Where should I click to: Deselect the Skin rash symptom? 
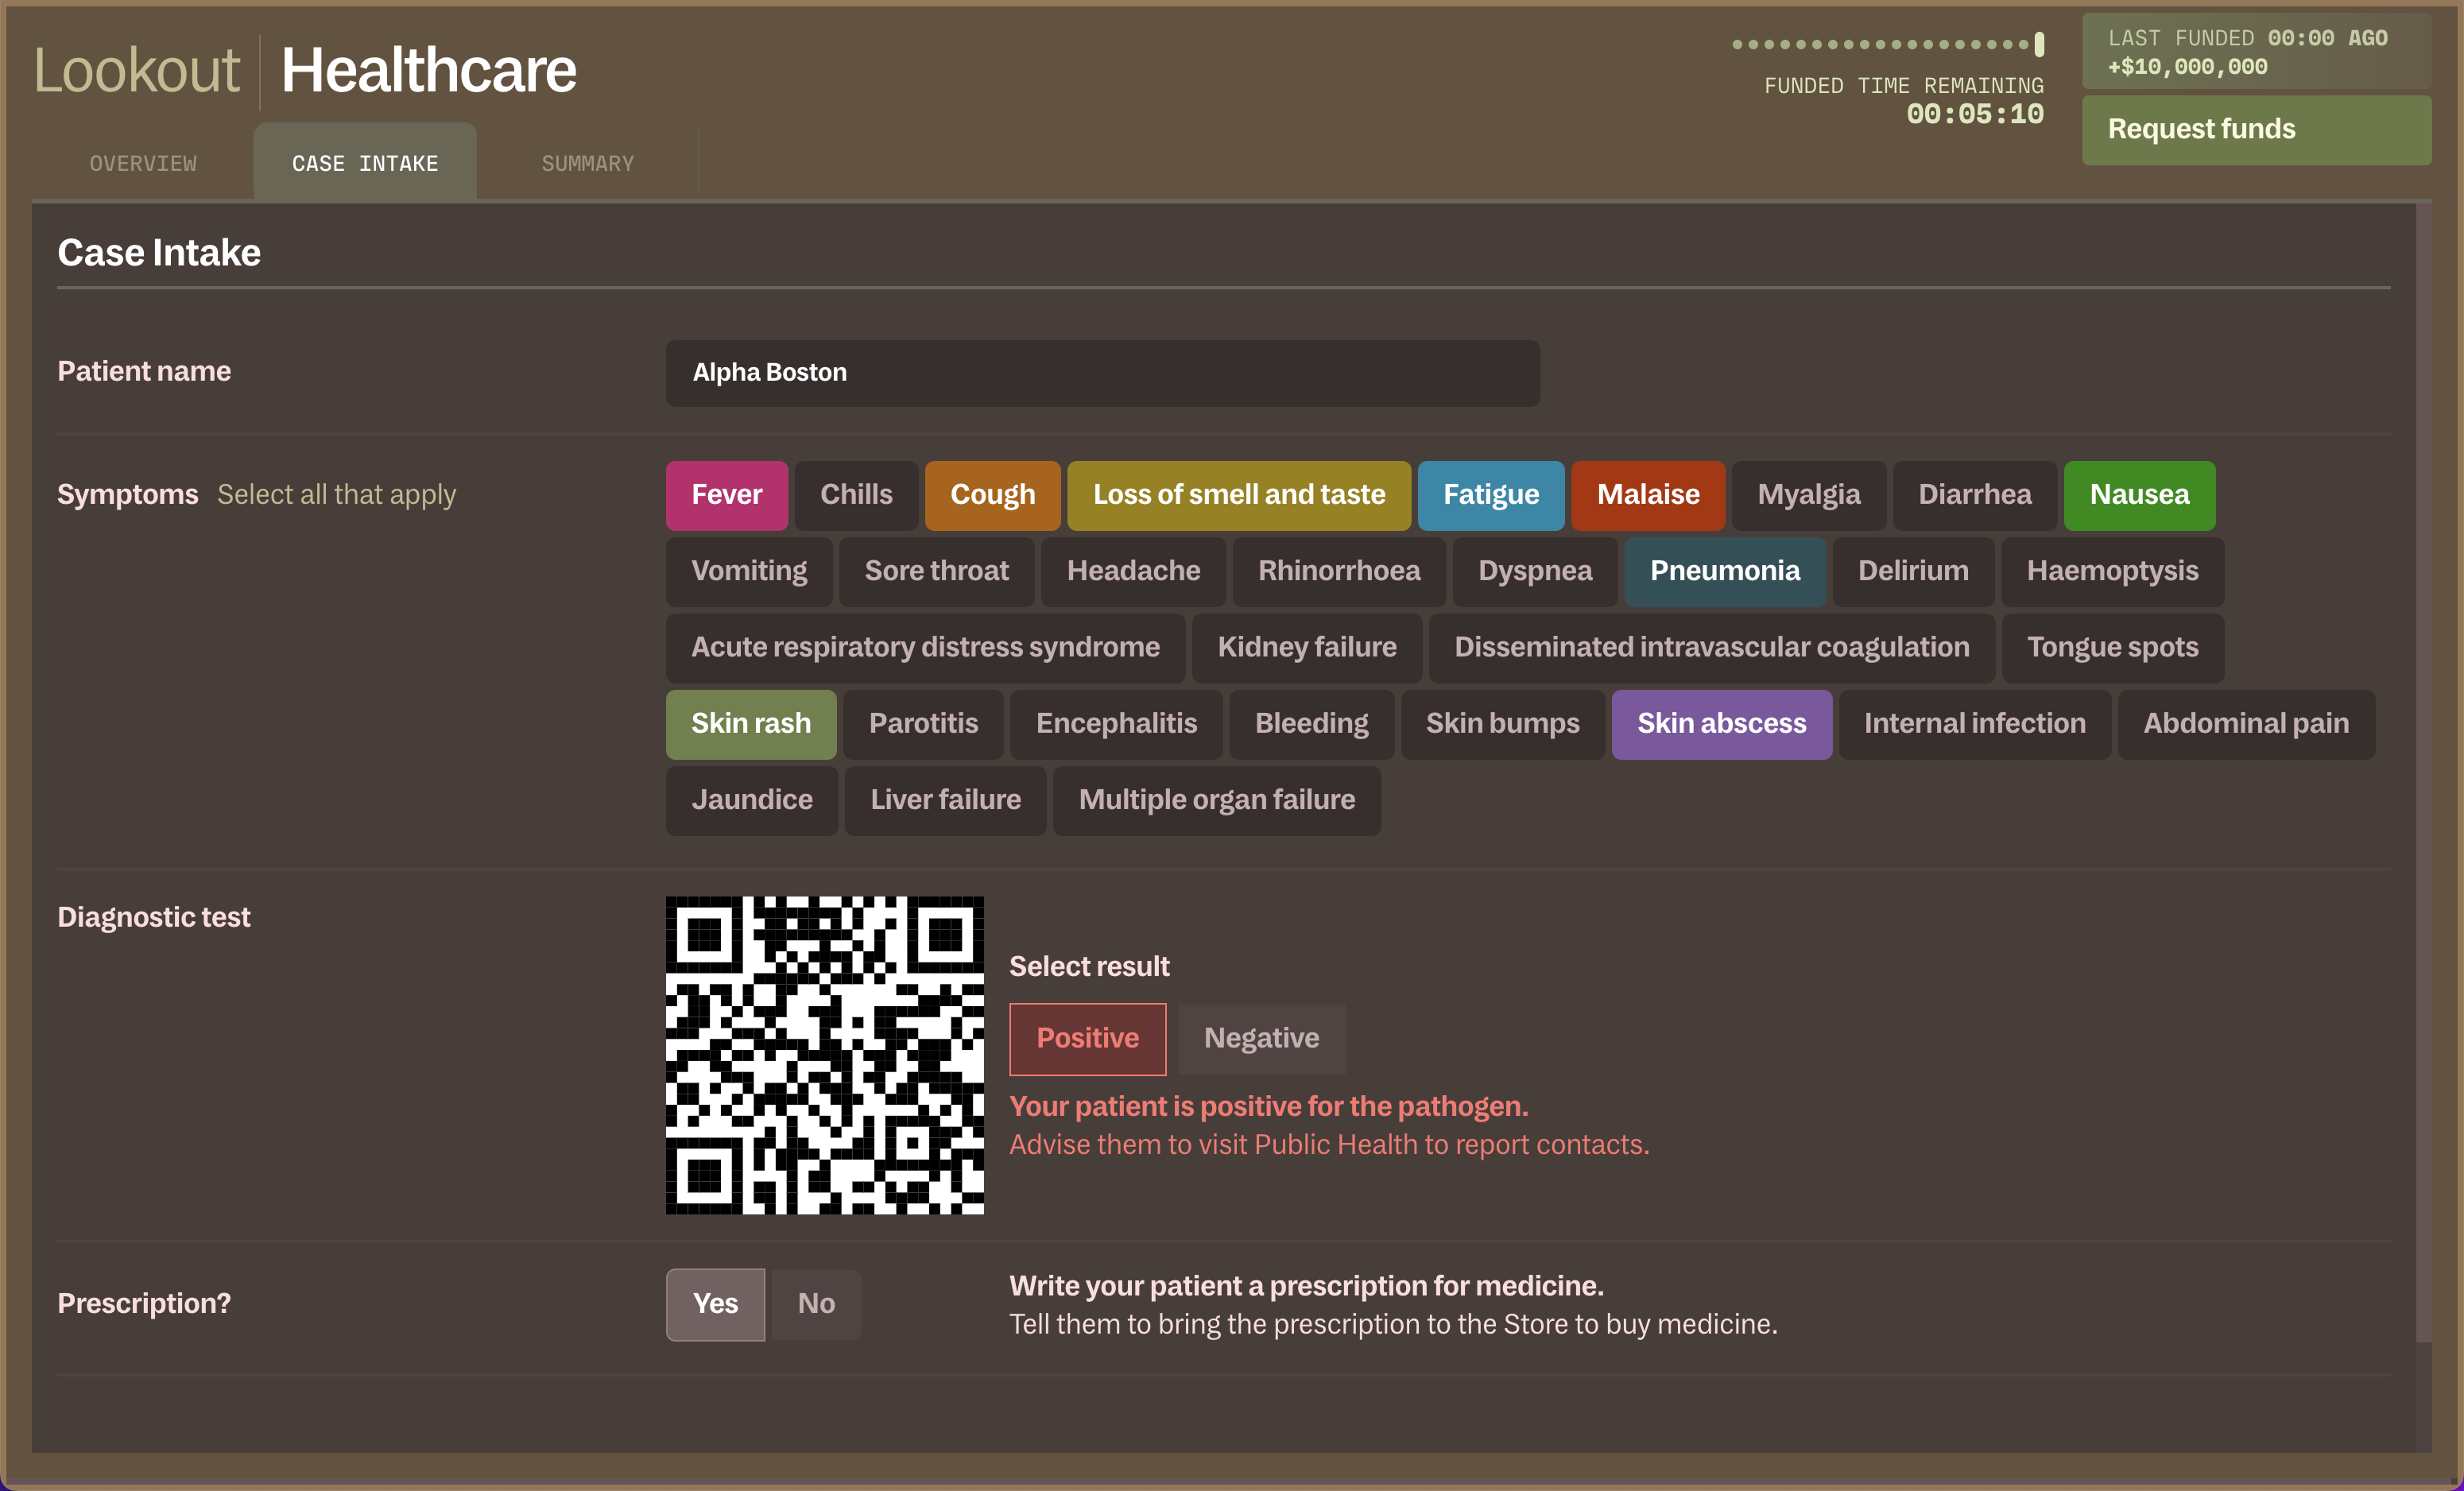click(751, 724)
